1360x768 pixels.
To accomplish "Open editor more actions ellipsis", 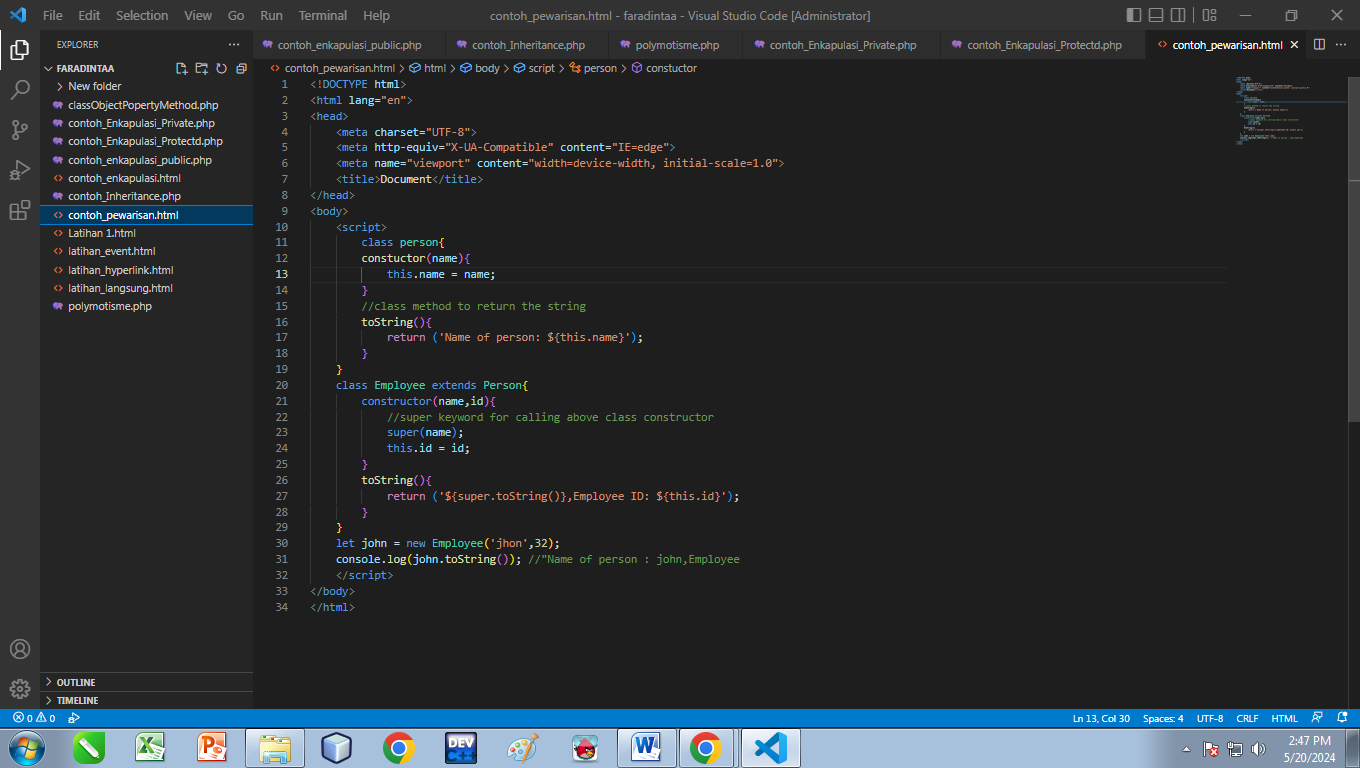I will 1342,45.
